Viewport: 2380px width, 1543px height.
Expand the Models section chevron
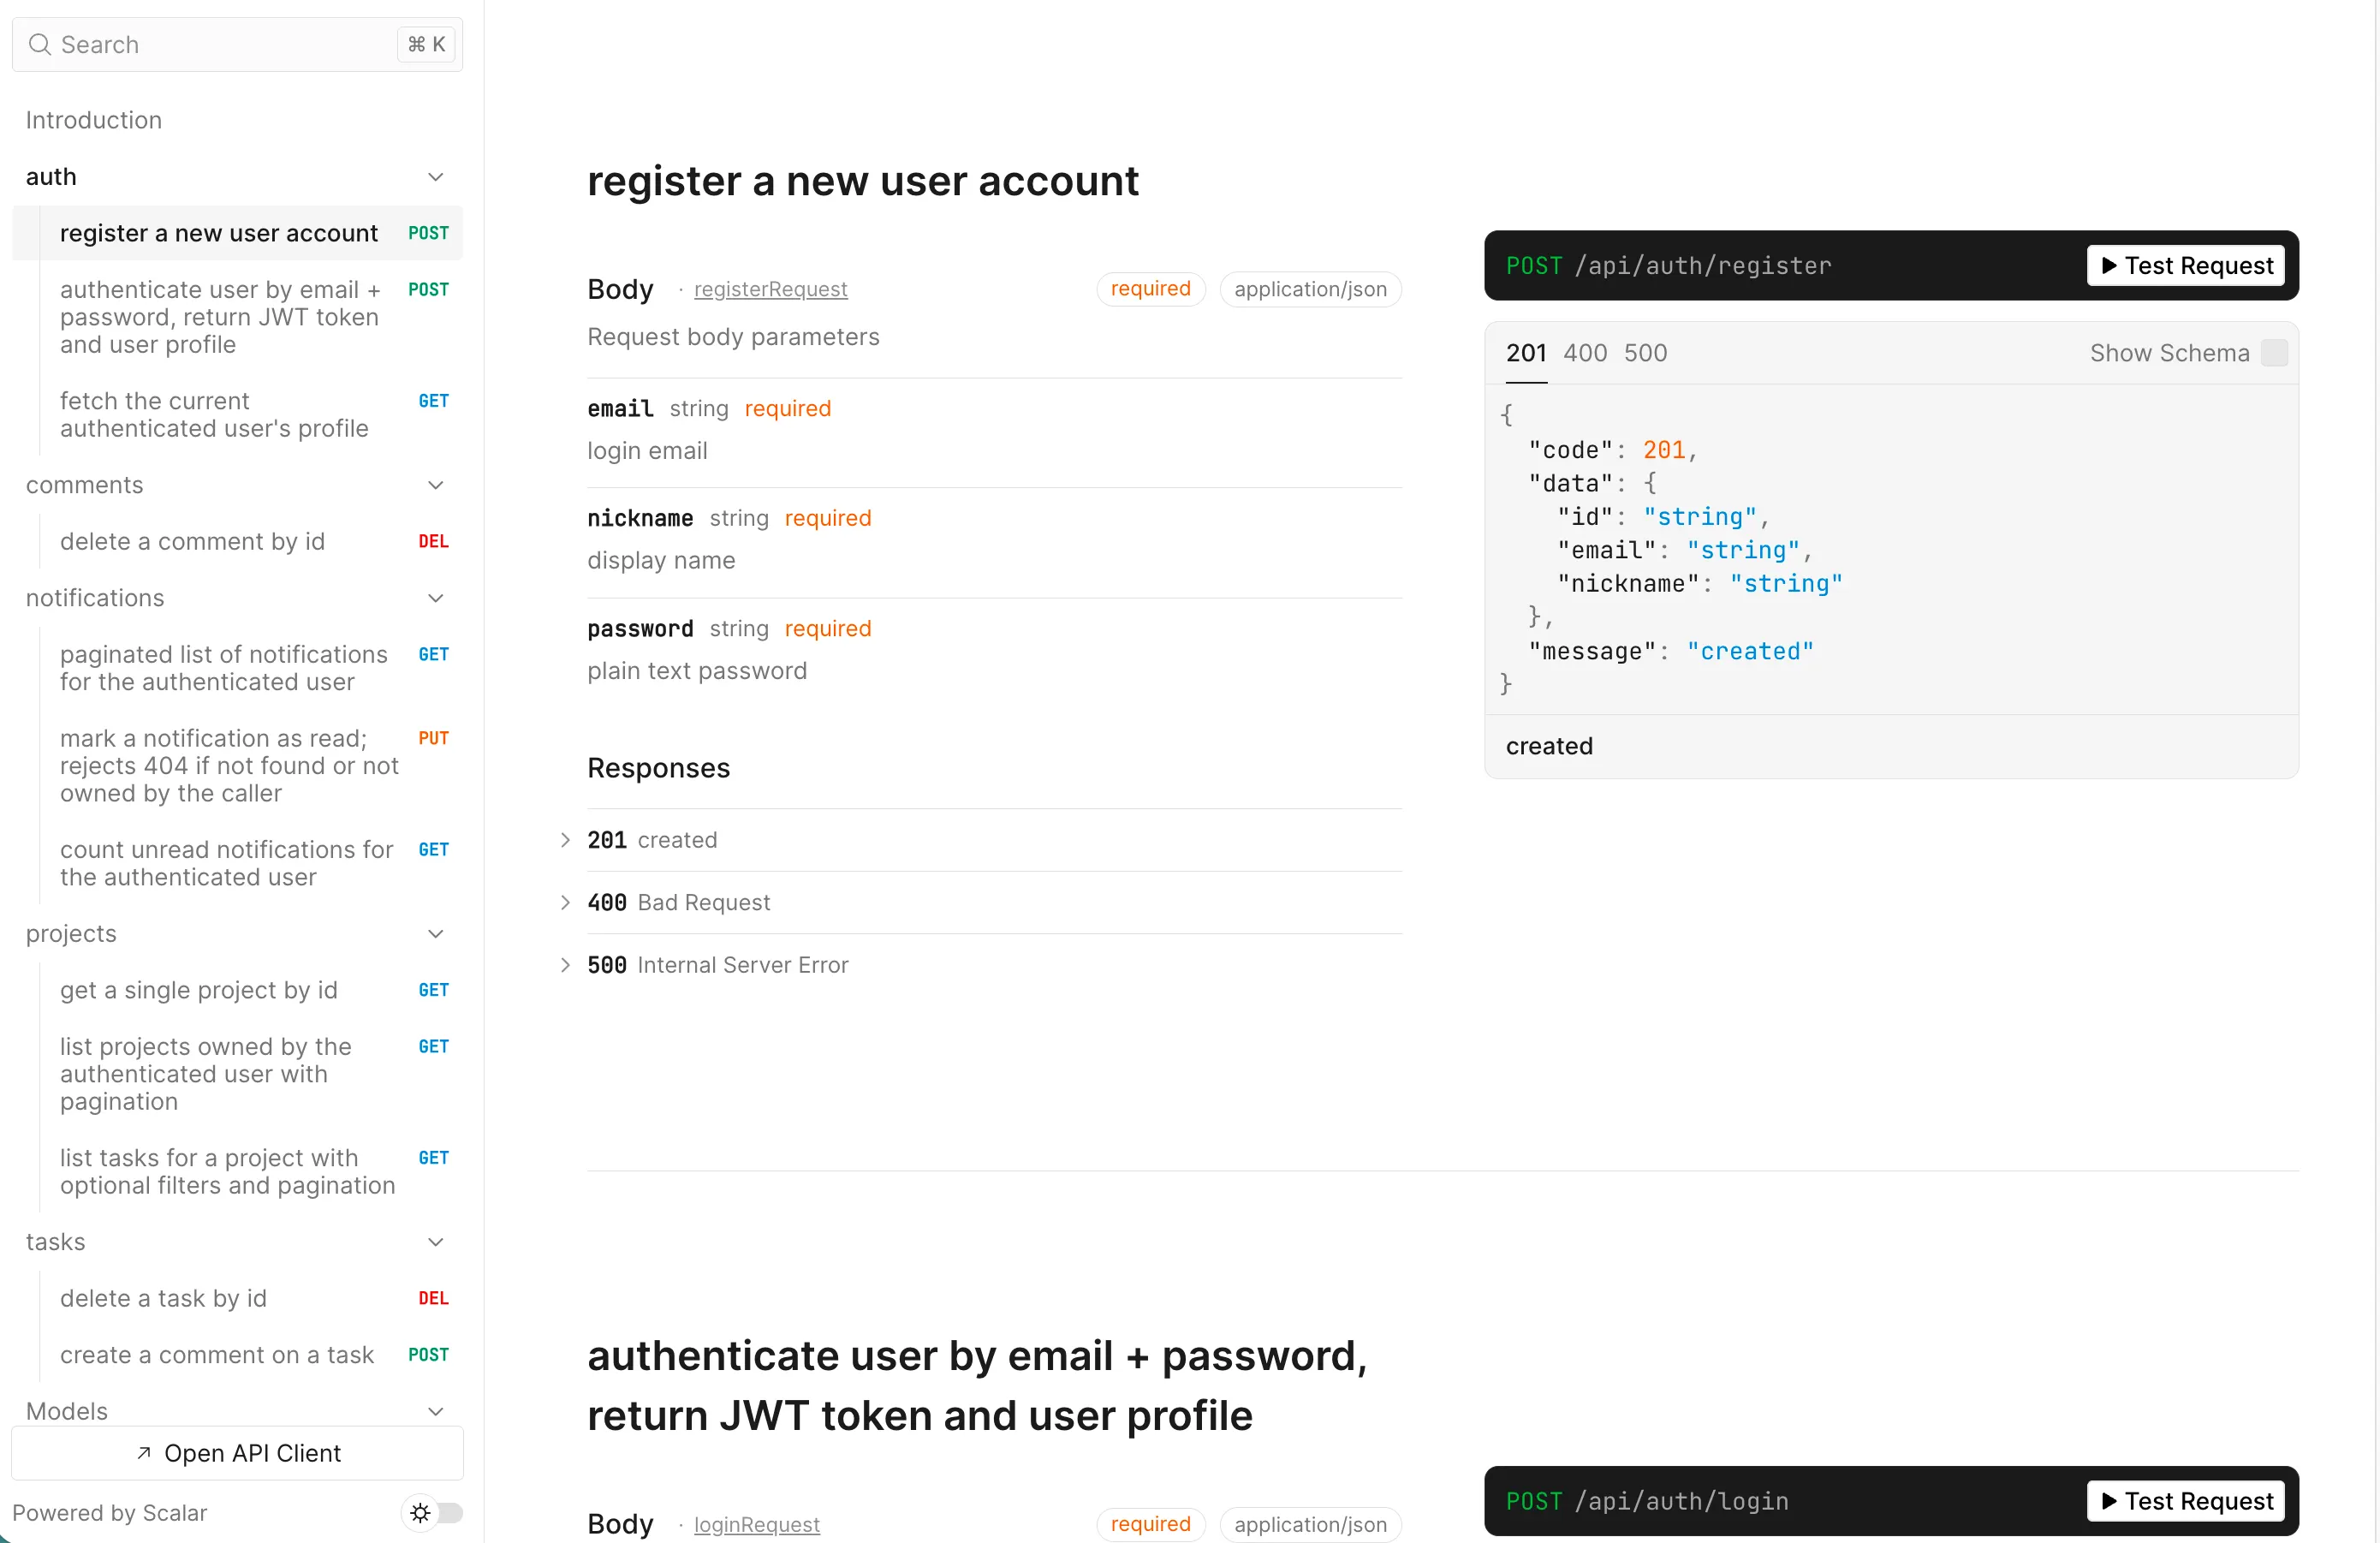(436, 1411)
